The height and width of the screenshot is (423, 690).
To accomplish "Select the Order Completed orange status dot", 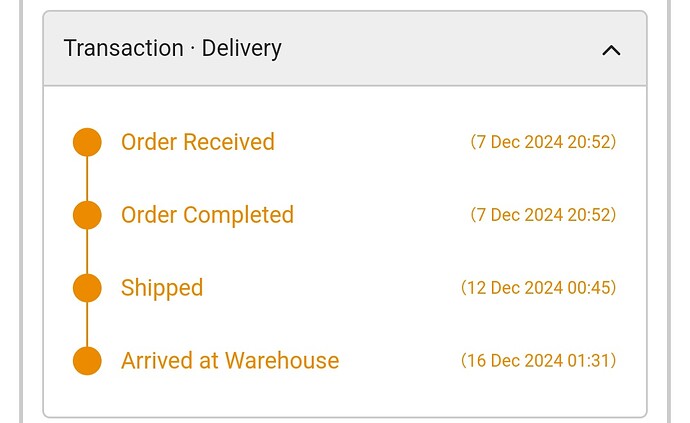I will tap(87, 215).
